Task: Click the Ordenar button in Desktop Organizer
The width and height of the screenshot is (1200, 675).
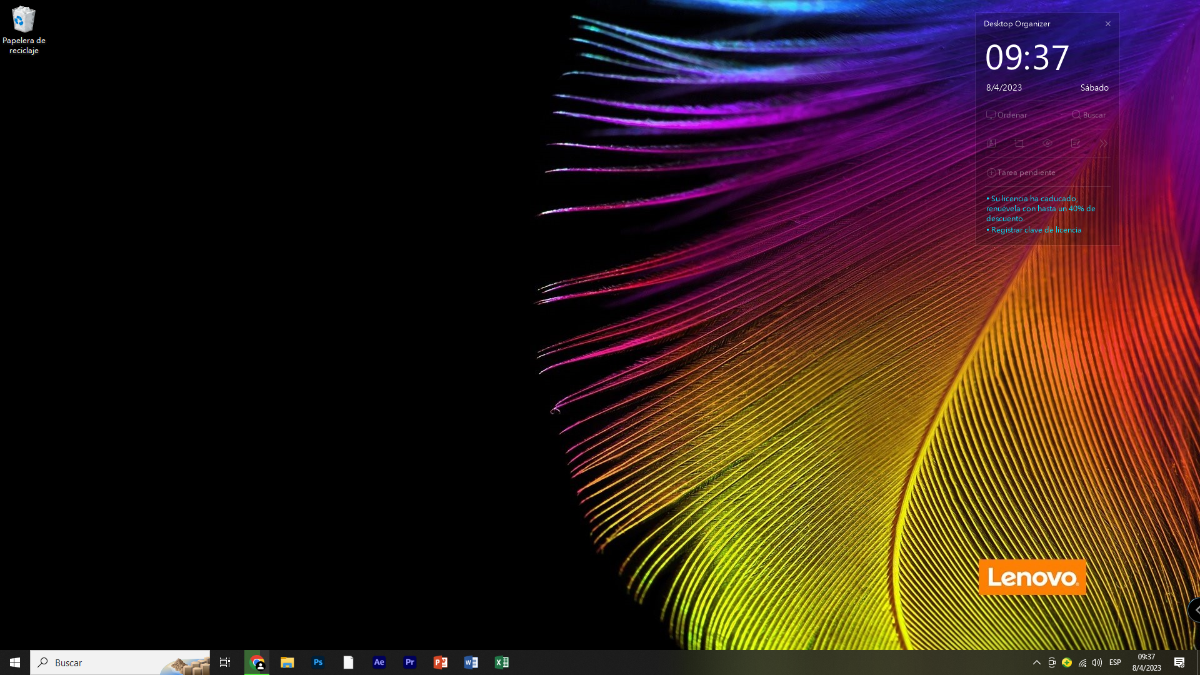Action: tap(1007, 115)
